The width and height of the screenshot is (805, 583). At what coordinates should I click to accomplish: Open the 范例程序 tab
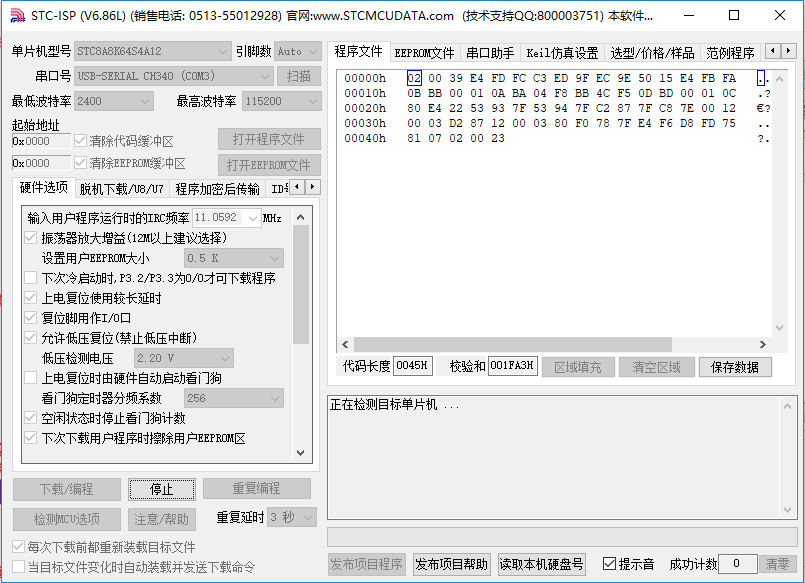tap(730, 53)
